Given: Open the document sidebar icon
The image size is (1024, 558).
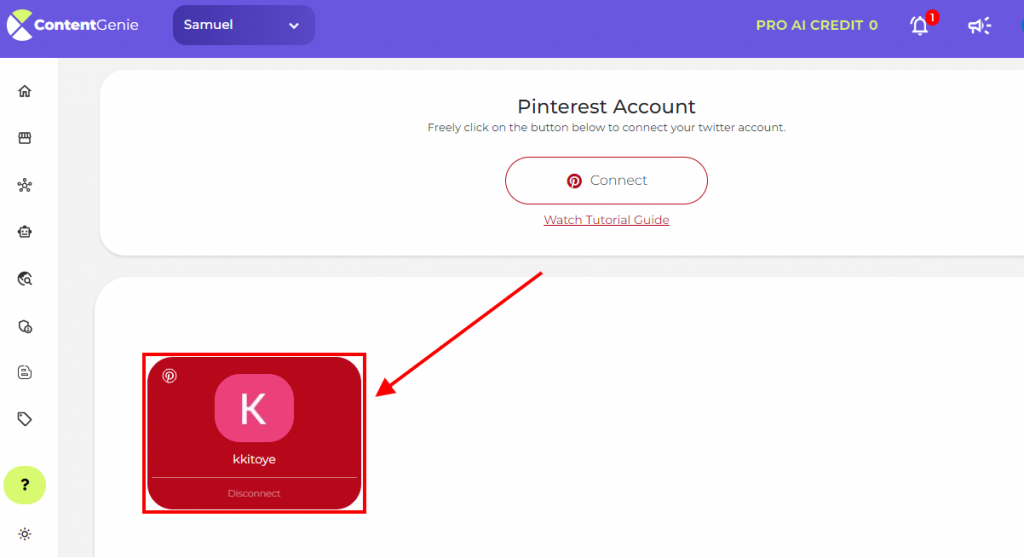Looking at the screenshot, I should (x=25, y=372).
